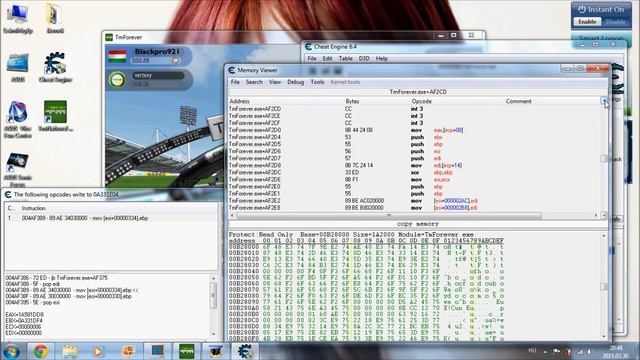Open the blue ASUS folder icon

tap(17, 63)
